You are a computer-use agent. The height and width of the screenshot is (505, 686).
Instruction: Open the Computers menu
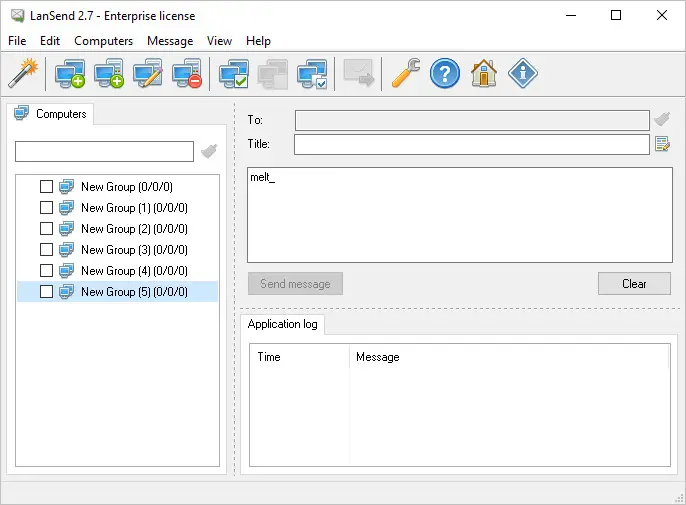[x=104, y=41]
